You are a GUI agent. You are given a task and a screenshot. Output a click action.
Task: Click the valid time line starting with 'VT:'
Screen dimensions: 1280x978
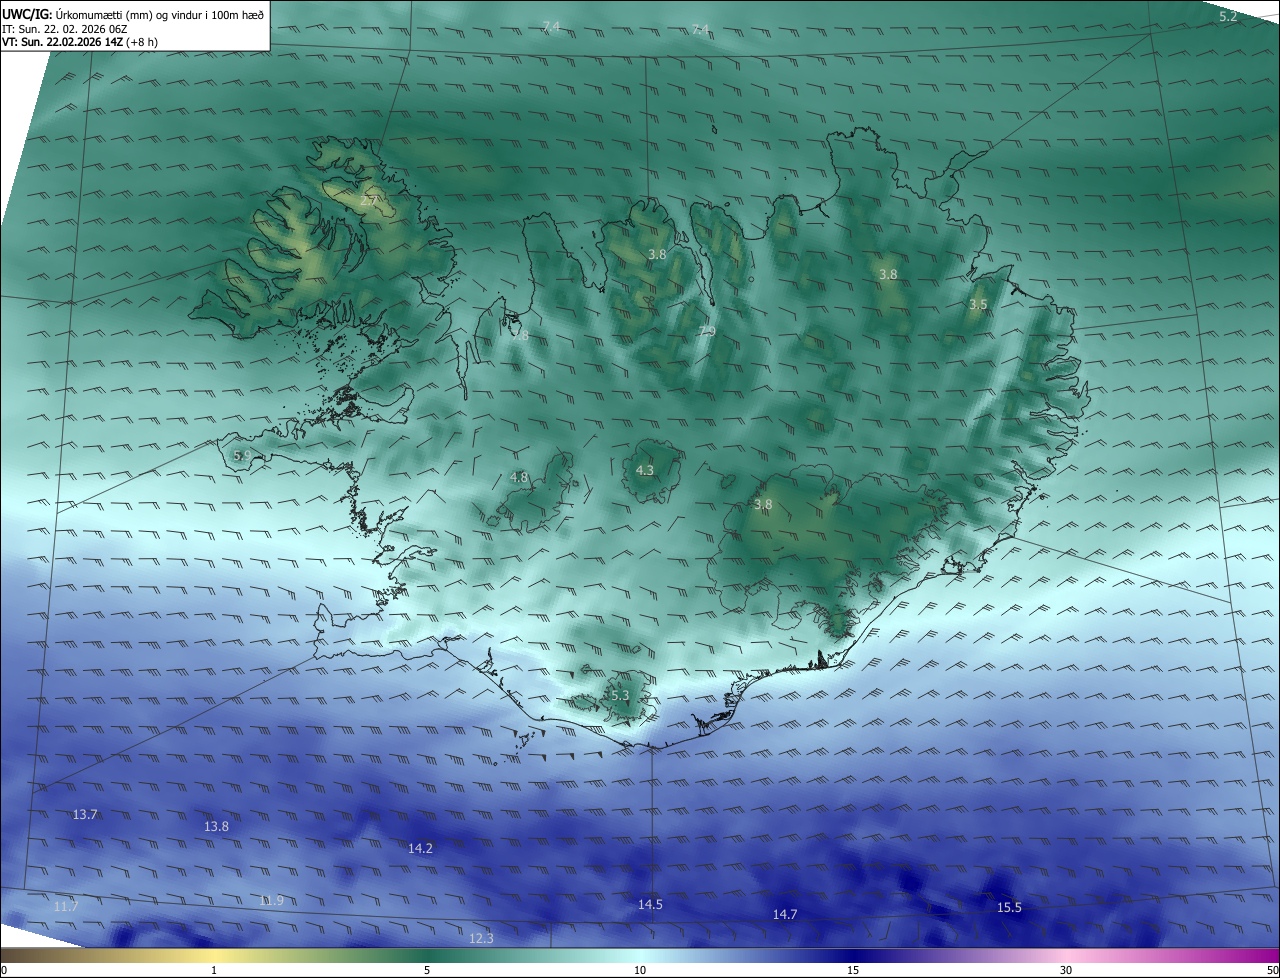tap(79, 42)
